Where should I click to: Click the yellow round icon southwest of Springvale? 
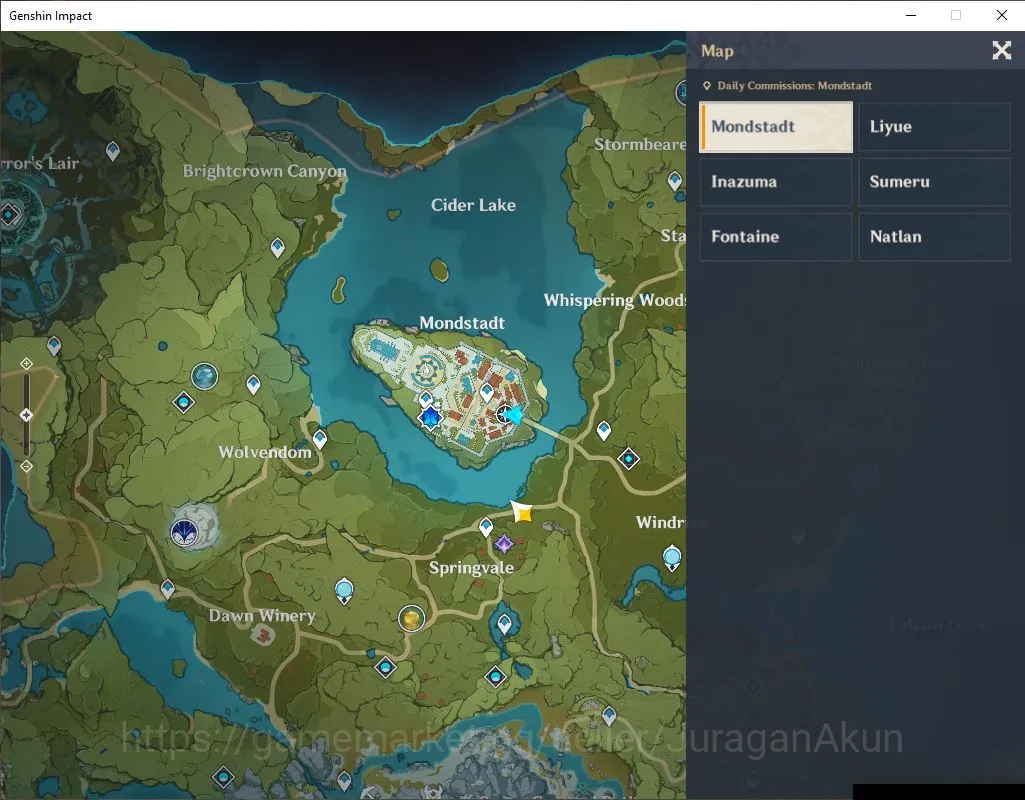coord(412,618)
